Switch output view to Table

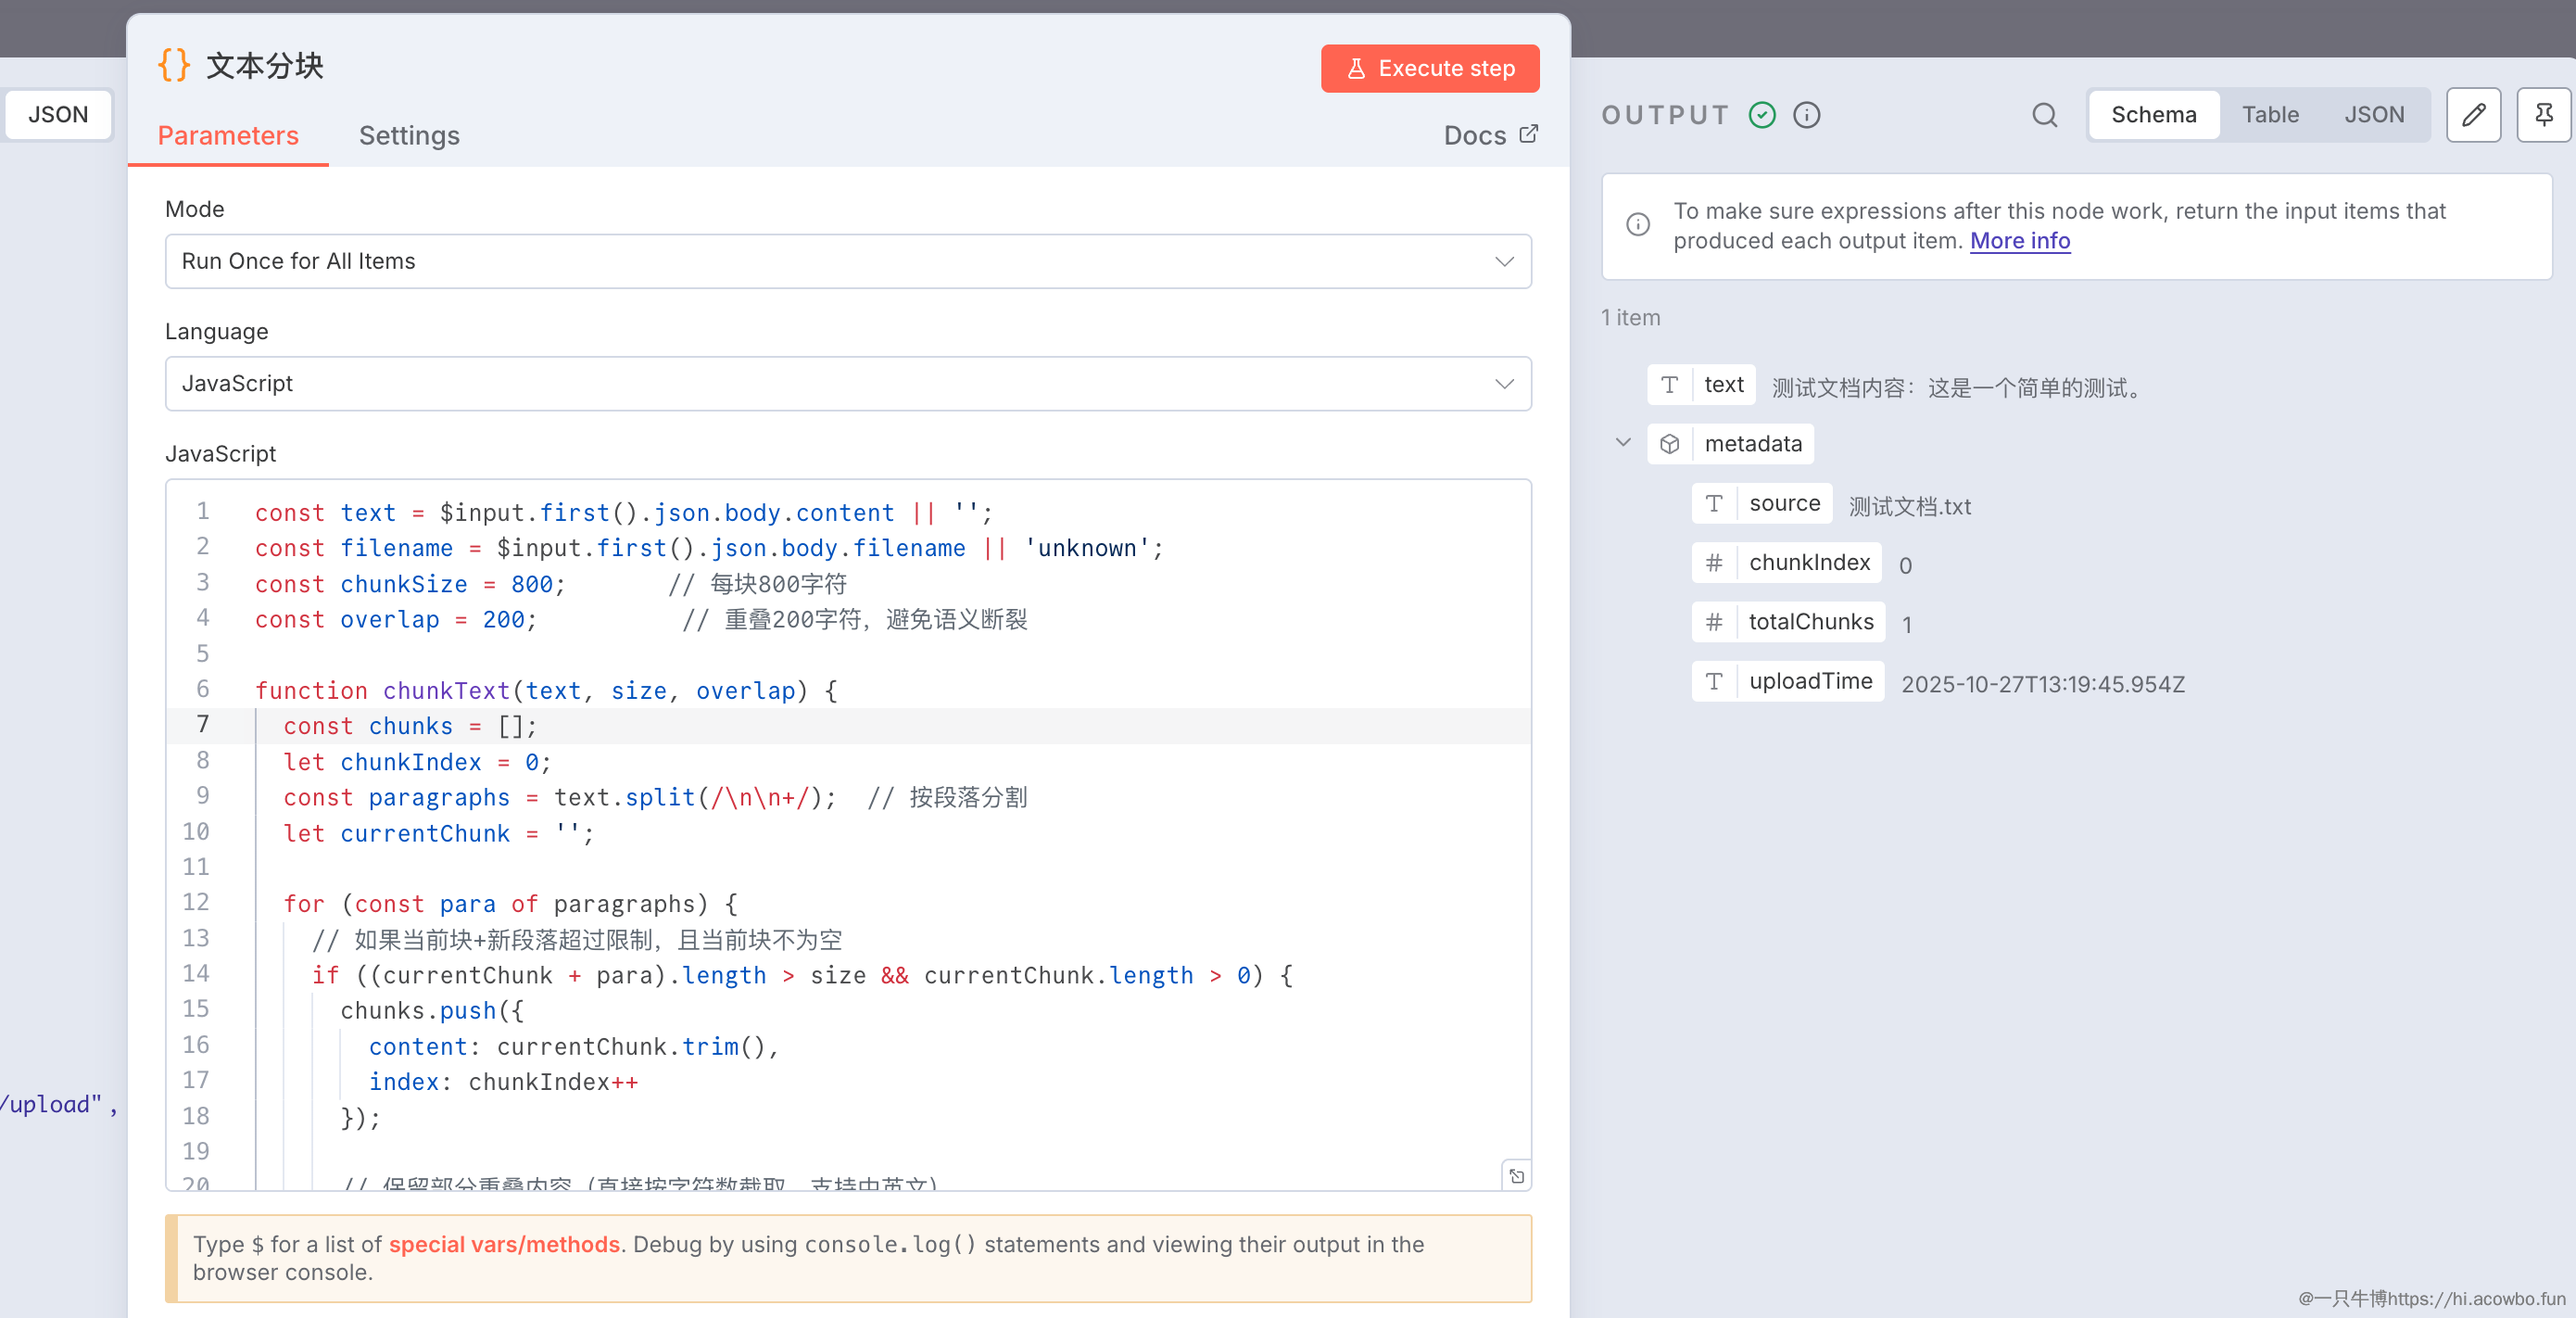(2269, 115)
